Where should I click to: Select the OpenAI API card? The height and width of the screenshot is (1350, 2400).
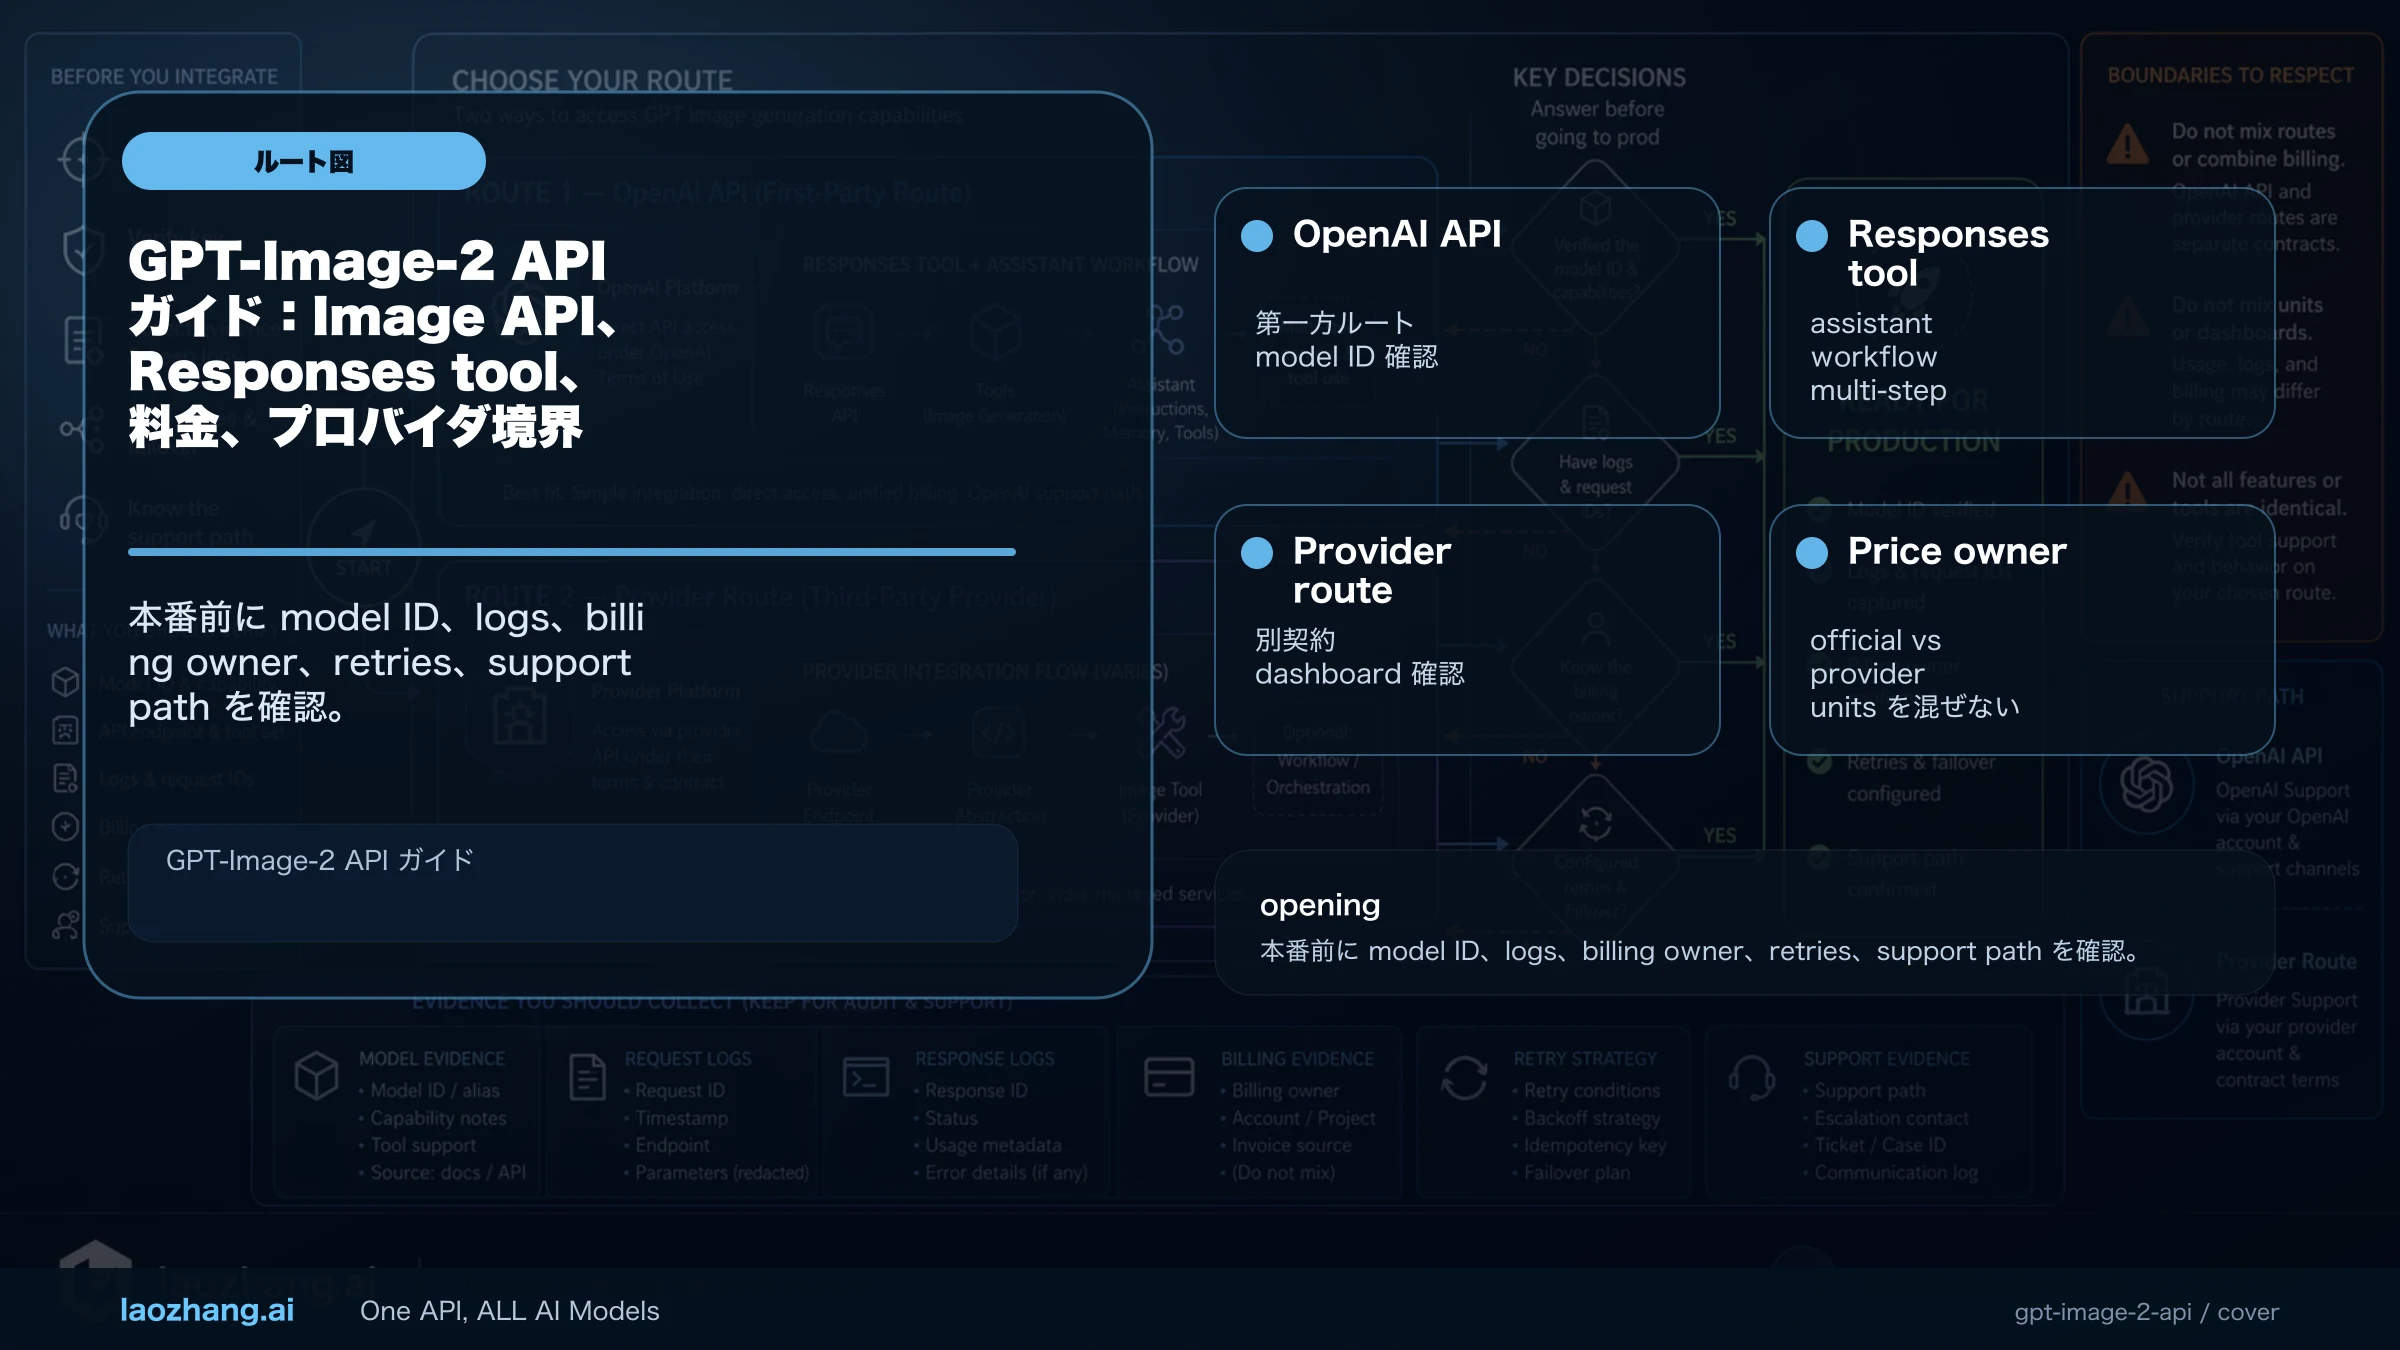1468,312
